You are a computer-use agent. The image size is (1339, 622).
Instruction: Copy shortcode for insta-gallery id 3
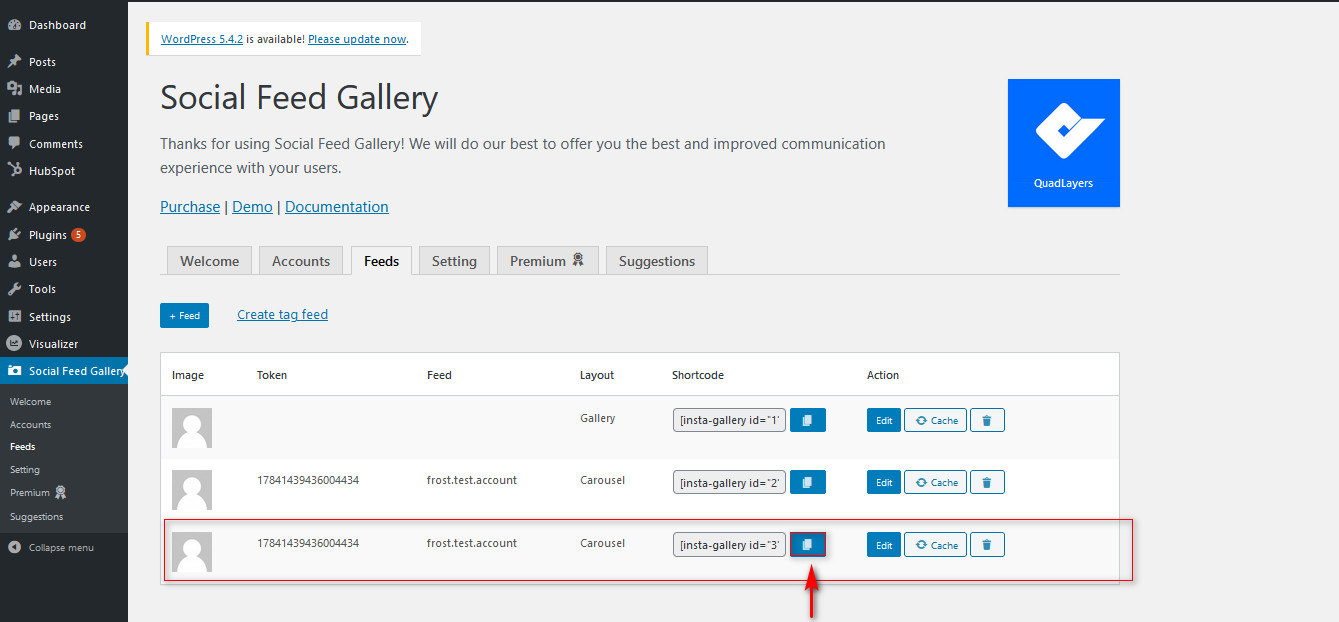808,545
